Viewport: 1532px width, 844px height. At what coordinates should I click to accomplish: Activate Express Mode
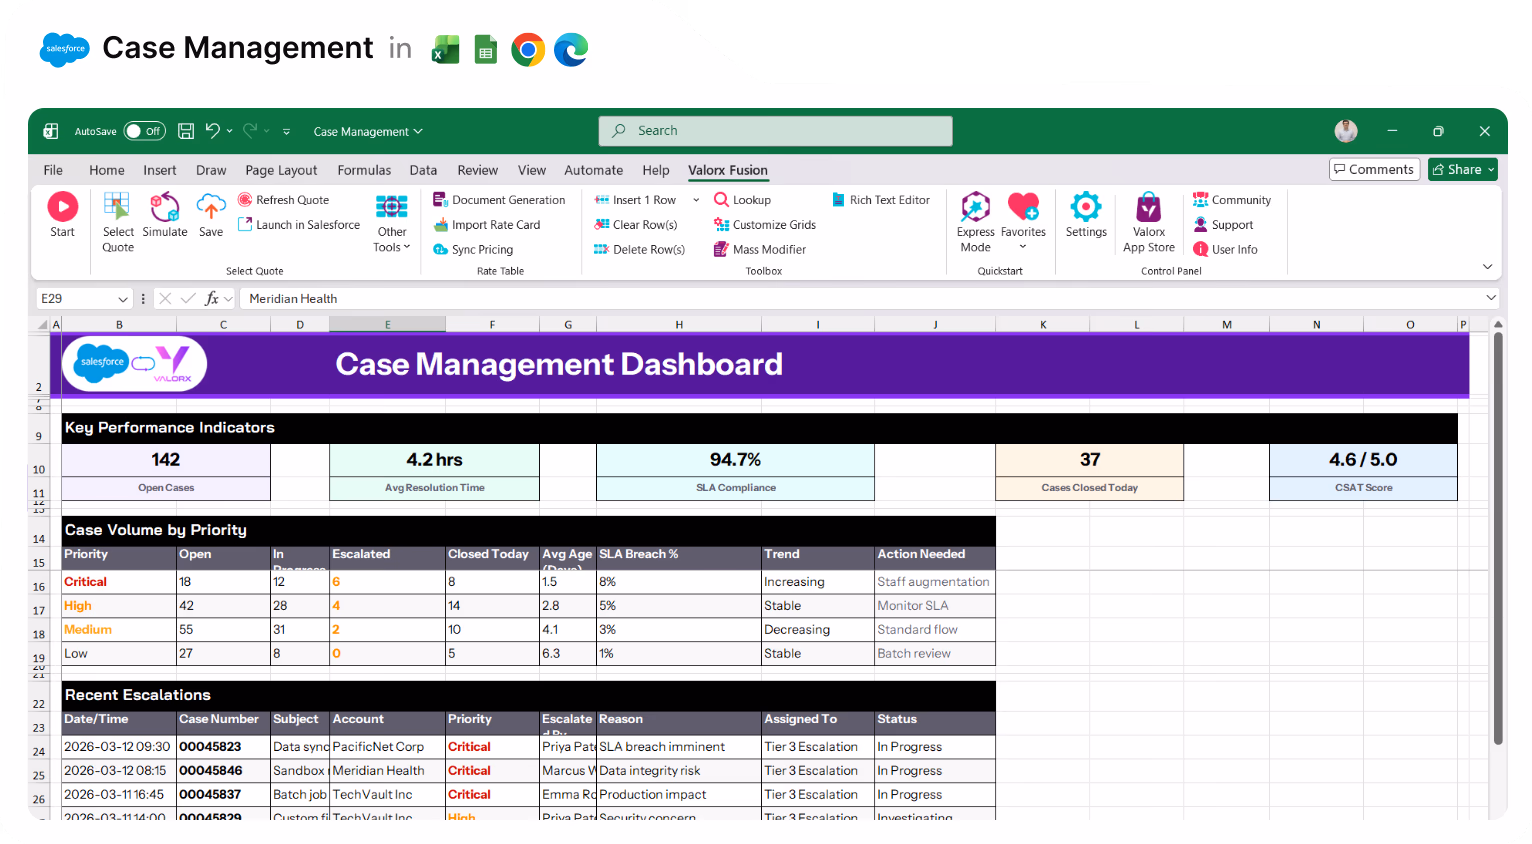975,214
